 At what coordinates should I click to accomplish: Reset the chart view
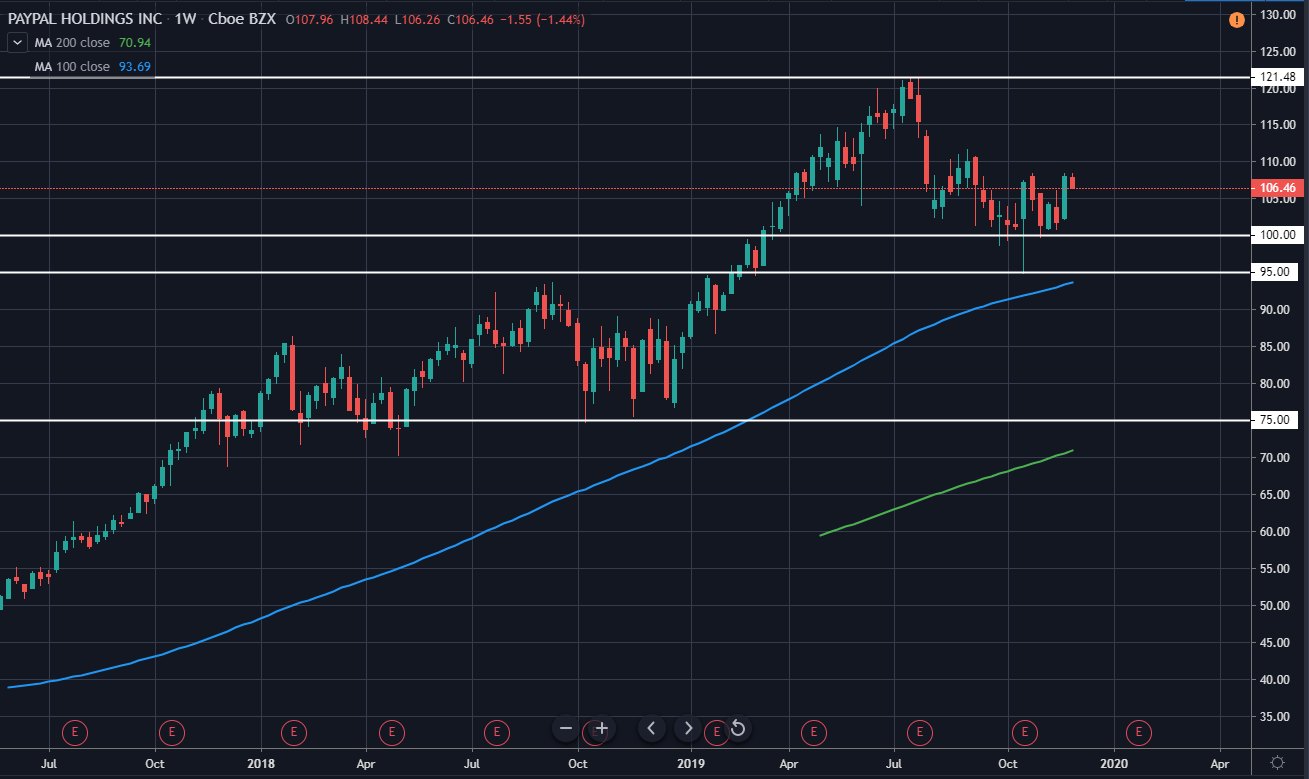(737, 728)
